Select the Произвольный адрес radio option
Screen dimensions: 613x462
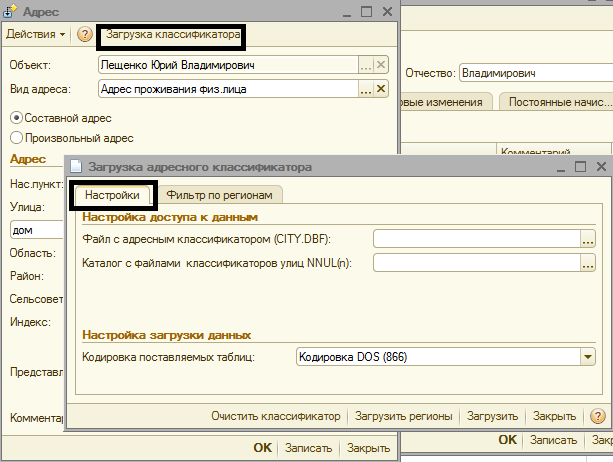click(16, 137)
